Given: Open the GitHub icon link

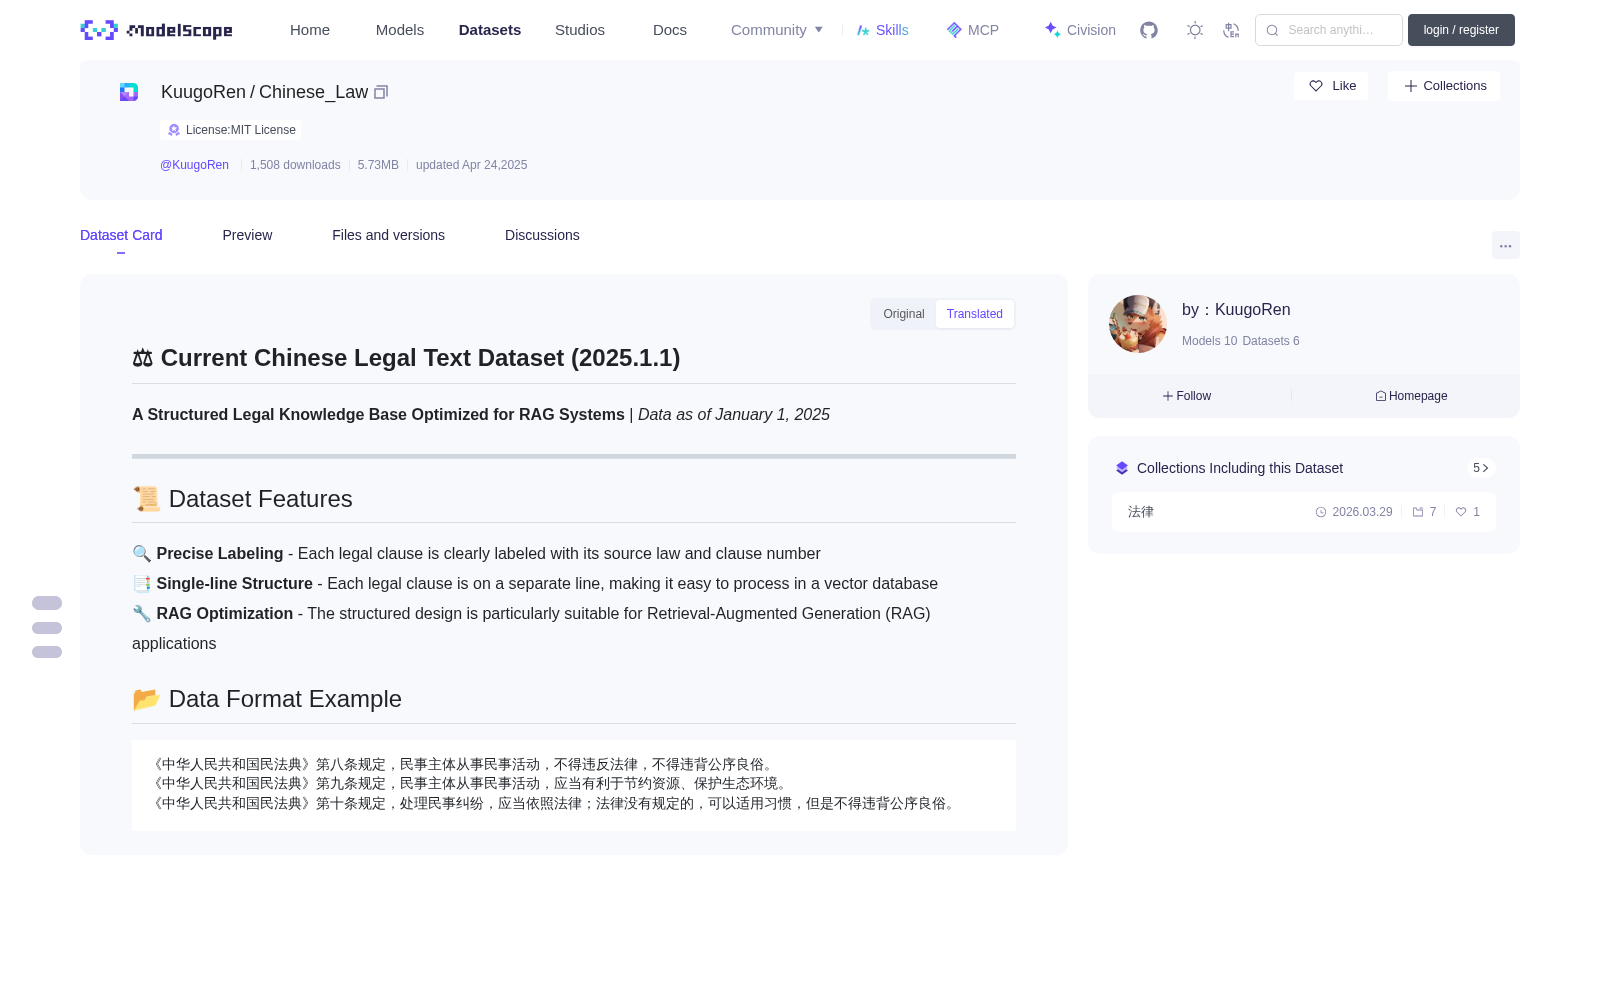Looking at the screenshot, I should [1149, 30].
